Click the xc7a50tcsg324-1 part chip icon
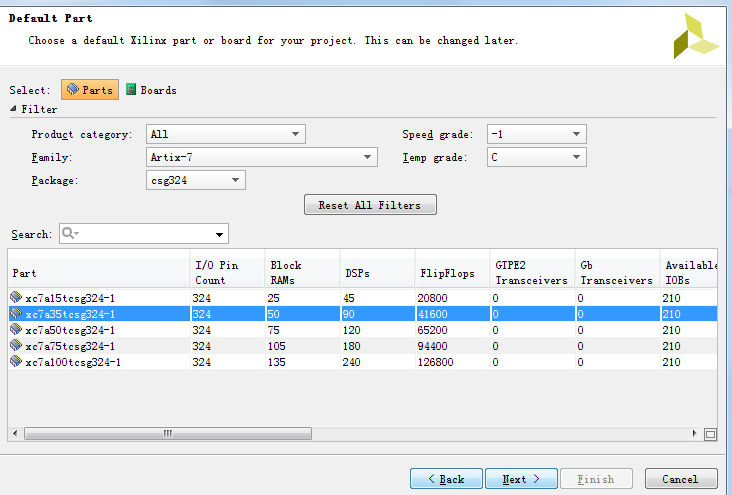 (16, 330)
